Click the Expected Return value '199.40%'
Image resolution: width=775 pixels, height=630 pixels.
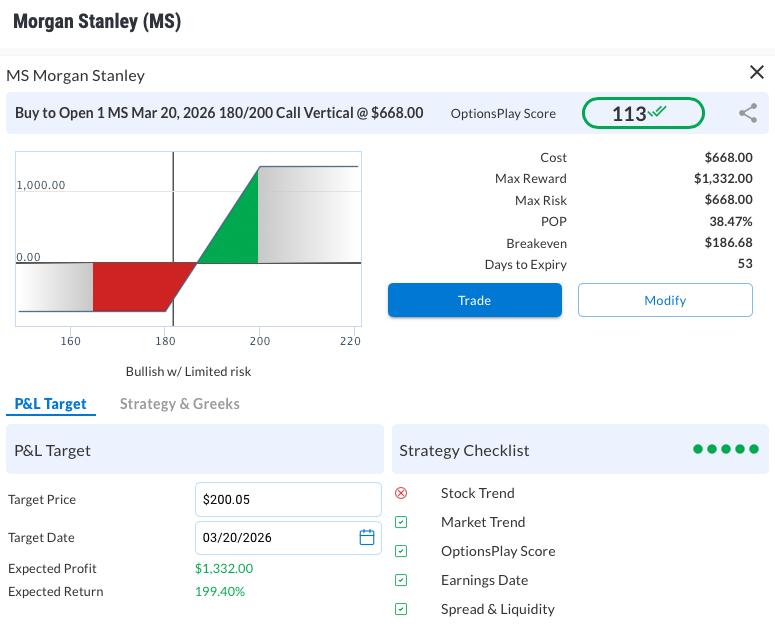[x=220, y=591]
